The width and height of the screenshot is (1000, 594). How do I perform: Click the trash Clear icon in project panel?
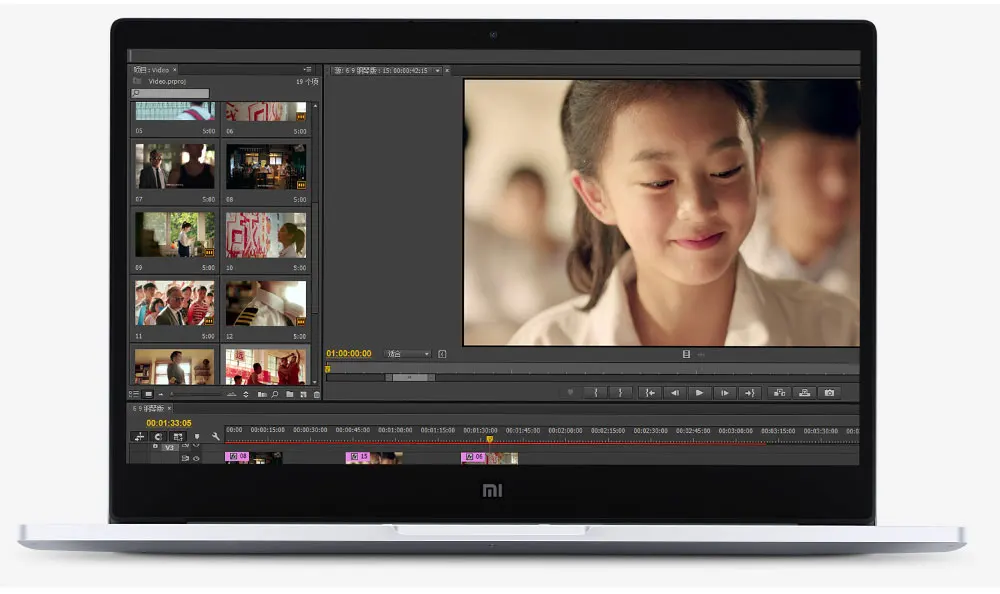(316, 394)
